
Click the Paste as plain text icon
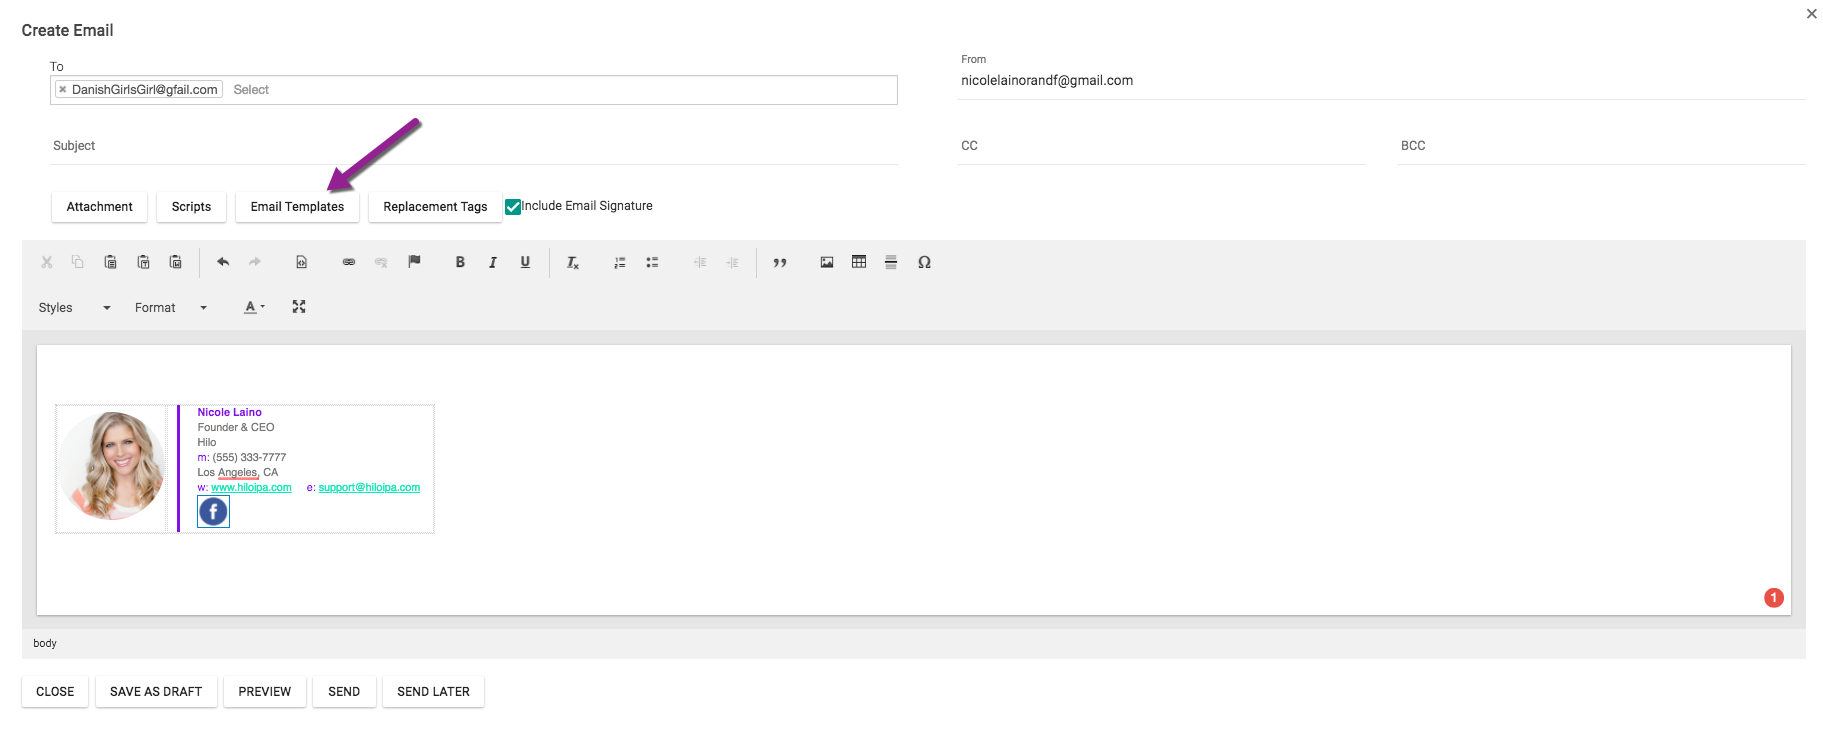(143, 262)
